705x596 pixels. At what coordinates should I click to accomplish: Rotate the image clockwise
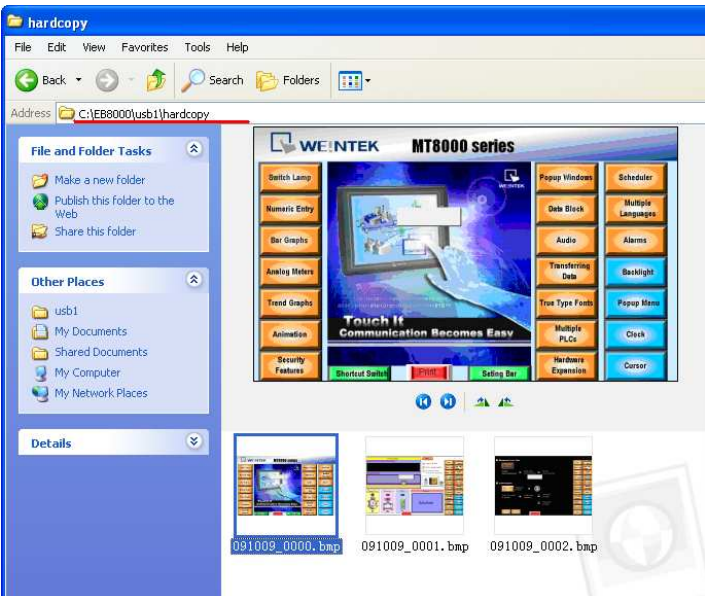482,402
